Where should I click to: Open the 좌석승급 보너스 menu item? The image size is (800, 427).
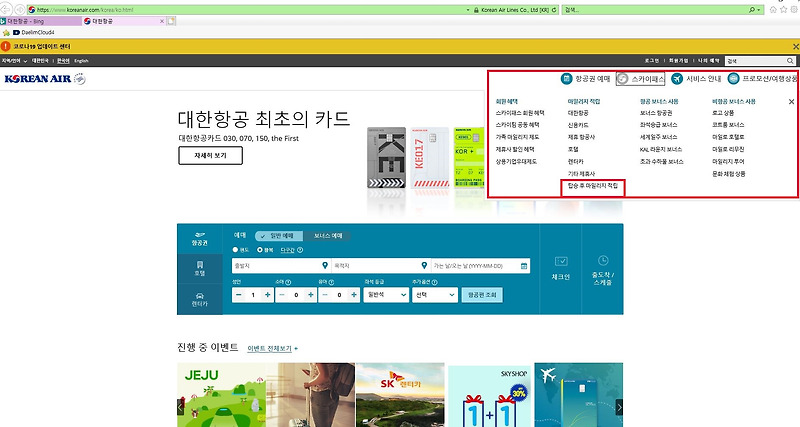coord(659,125)
